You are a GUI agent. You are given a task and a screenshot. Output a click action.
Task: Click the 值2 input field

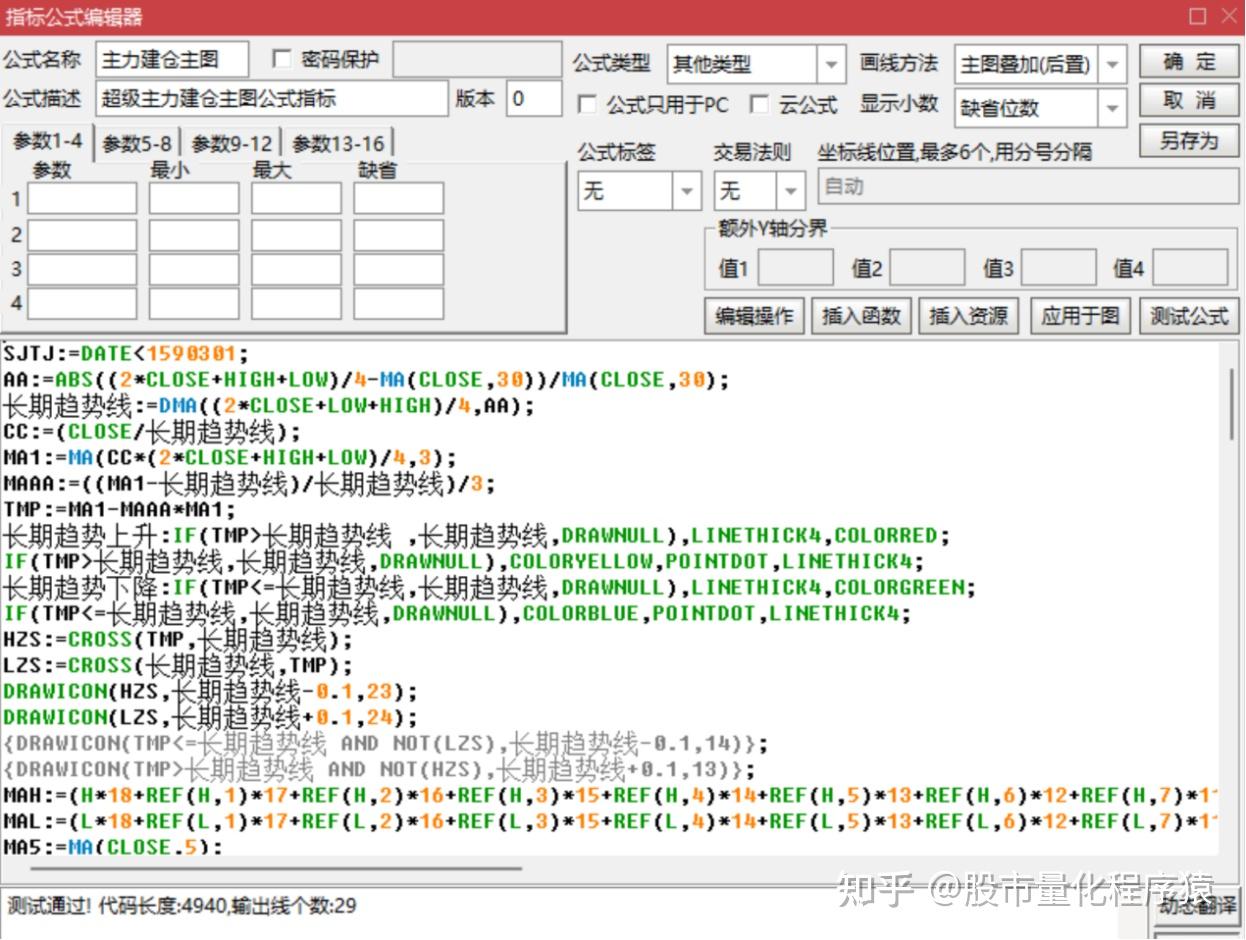click(x=927, y=268)
